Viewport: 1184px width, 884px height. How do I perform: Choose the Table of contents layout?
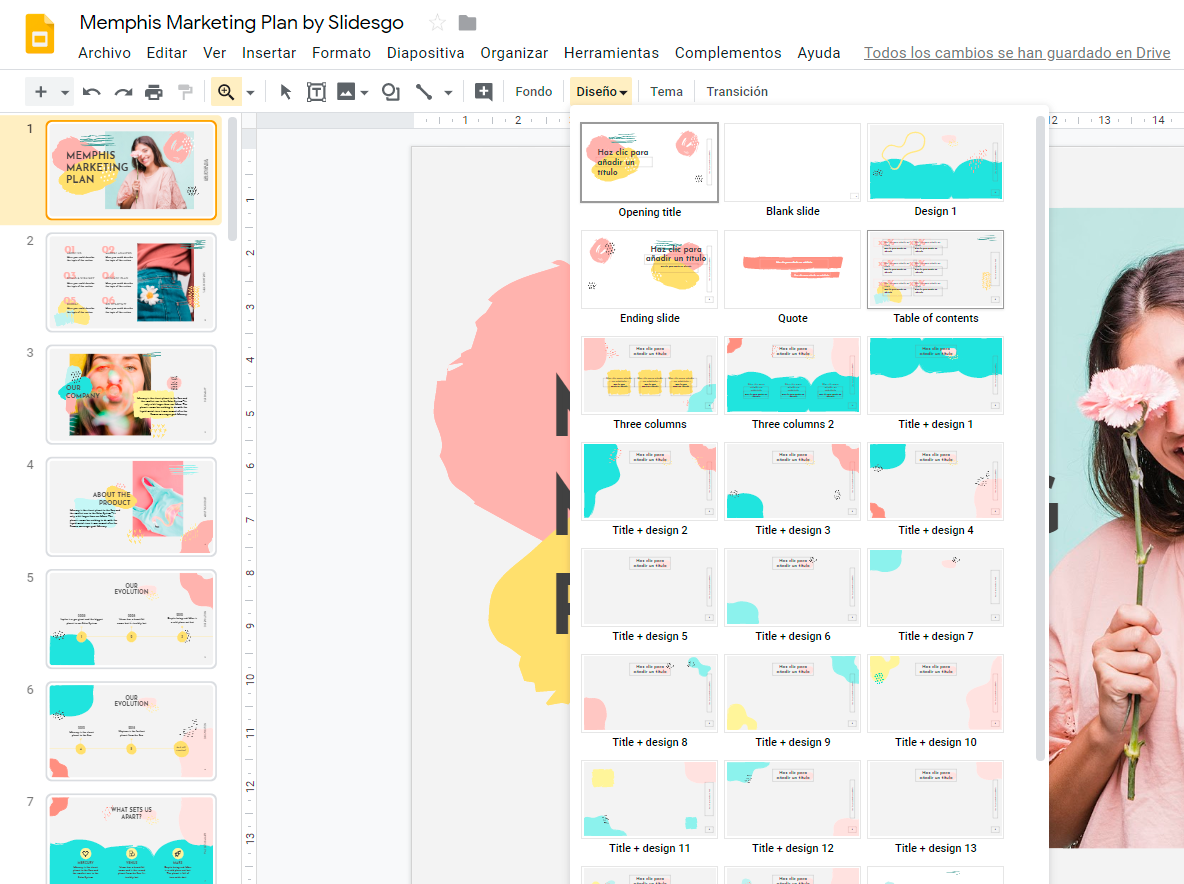936,270
